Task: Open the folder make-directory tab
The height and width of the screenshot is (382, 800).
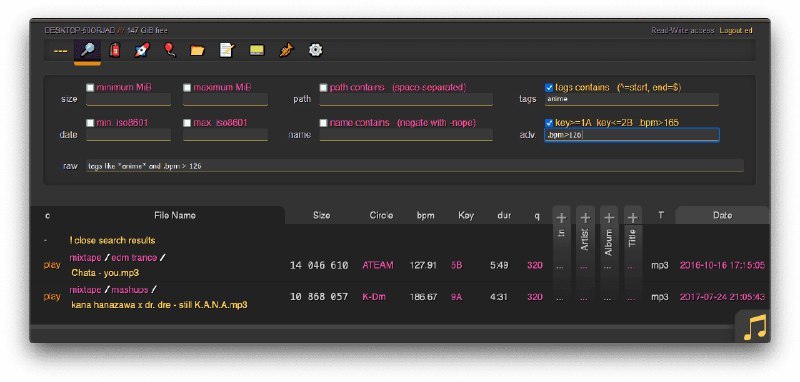Action: (x=197, y=50)
